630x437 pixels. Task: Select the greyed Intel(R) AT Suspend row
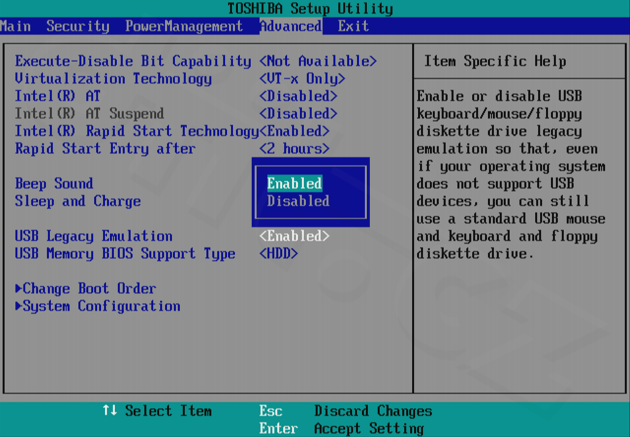pos(89,114)
